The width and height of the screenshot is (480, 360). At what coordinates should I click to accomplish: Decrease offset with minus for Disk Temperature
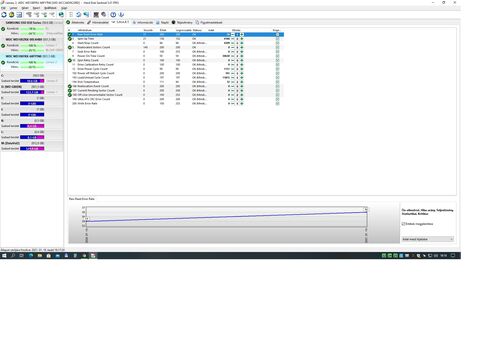click(233, 82)
